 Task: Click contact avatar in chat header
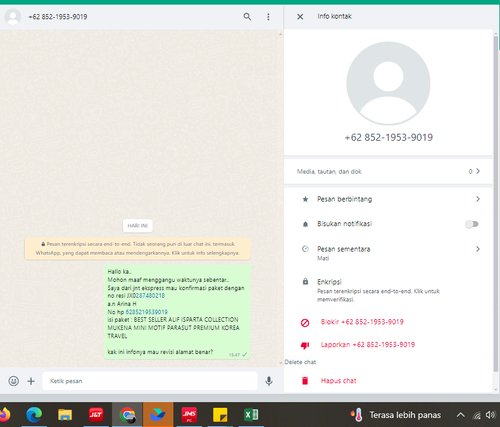click(x=13, y=17)
